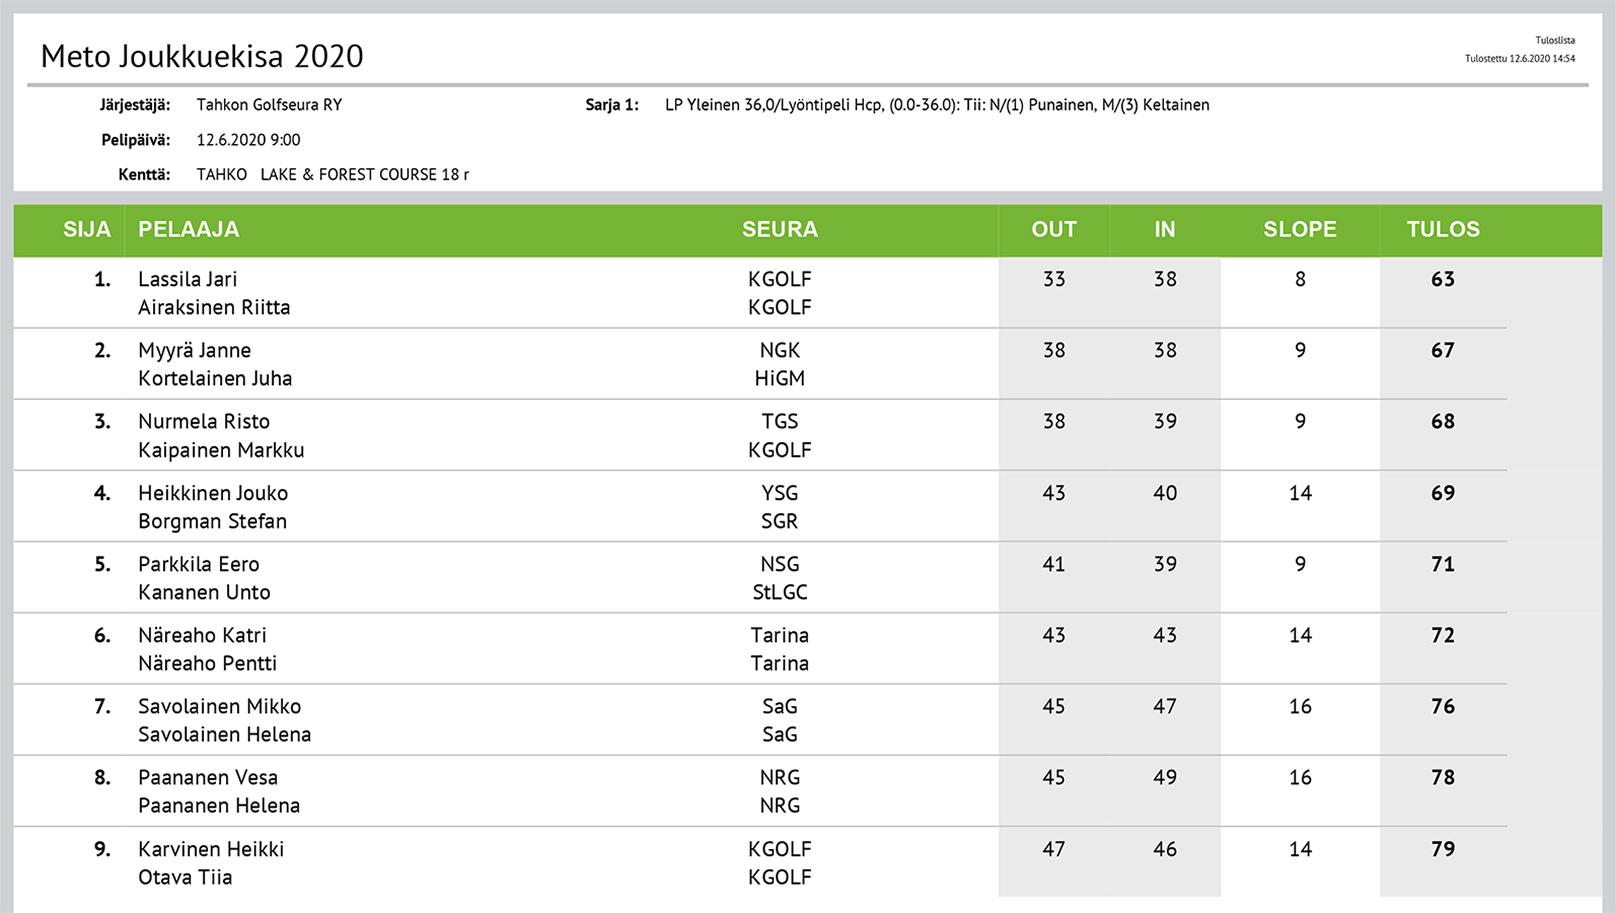Click result 71 for Parkkila Eero
Screen dimensions: 1616x913
coord(1443,564)
